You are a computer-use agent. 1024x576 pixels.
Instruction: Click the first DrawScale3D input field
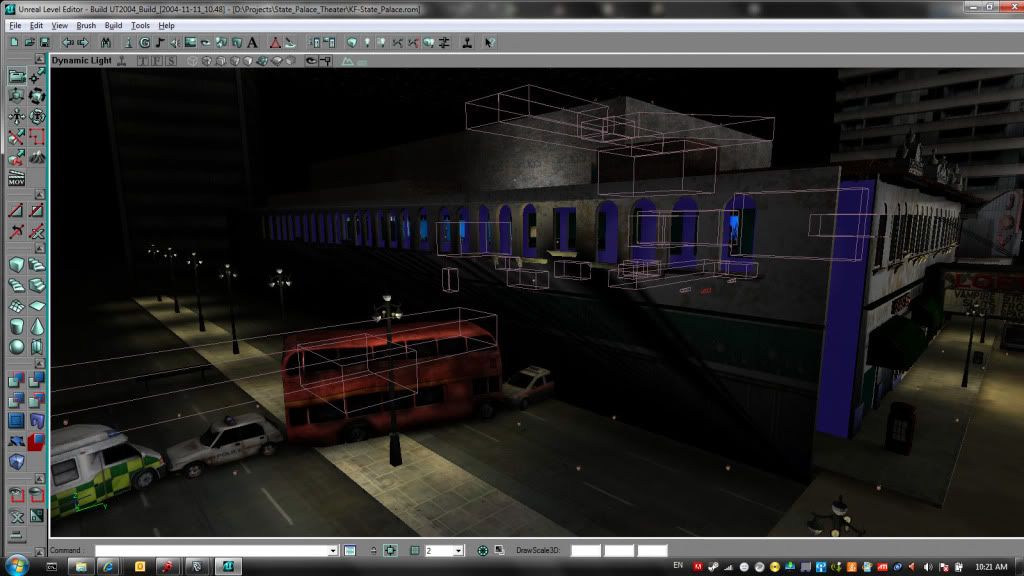click(x=585, y=551)
